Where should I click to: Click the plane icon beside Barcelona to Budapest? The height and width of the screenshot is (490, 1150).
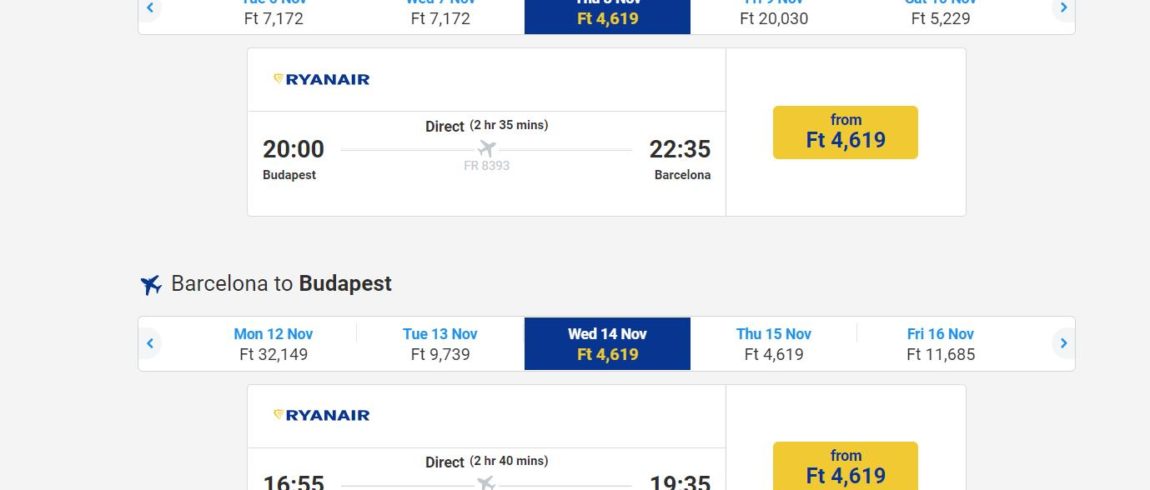151,285
